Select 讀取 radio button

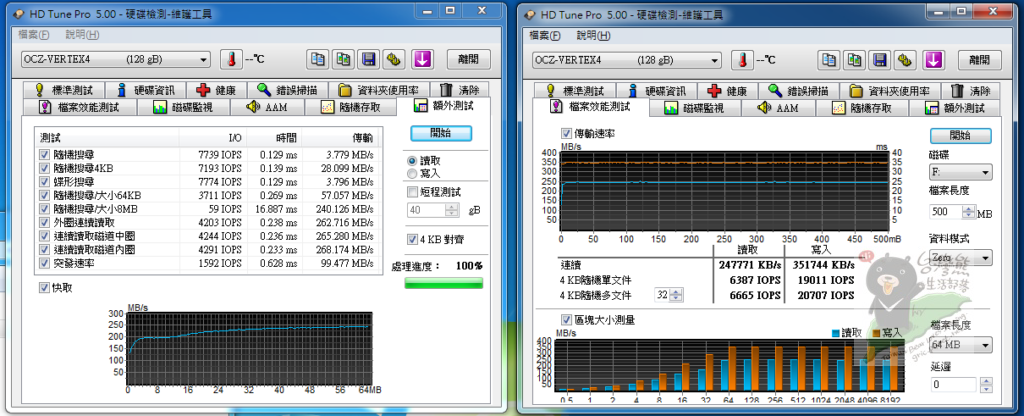pos(411,161)
